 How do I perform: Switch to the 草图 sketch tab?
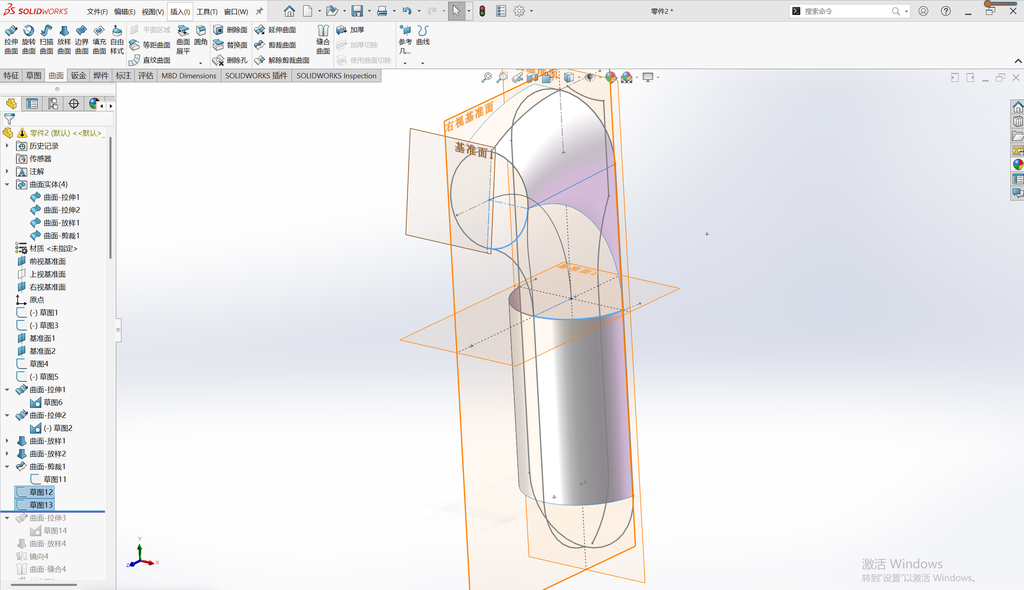33,76
